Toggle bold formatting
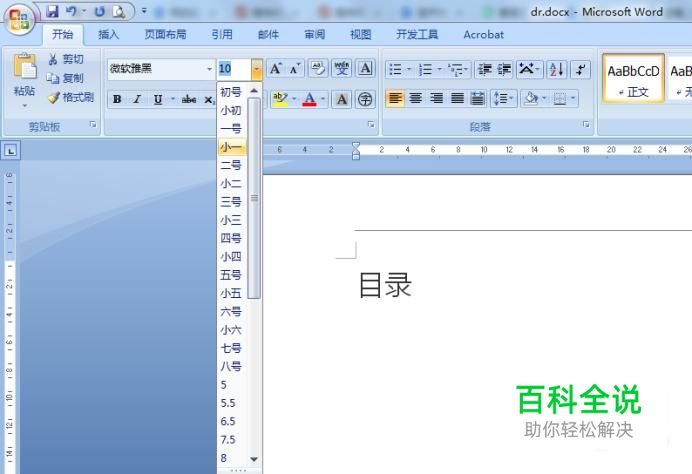Image resolution: width=692 pixels, height=474 pixels. [x=117, y=99]
